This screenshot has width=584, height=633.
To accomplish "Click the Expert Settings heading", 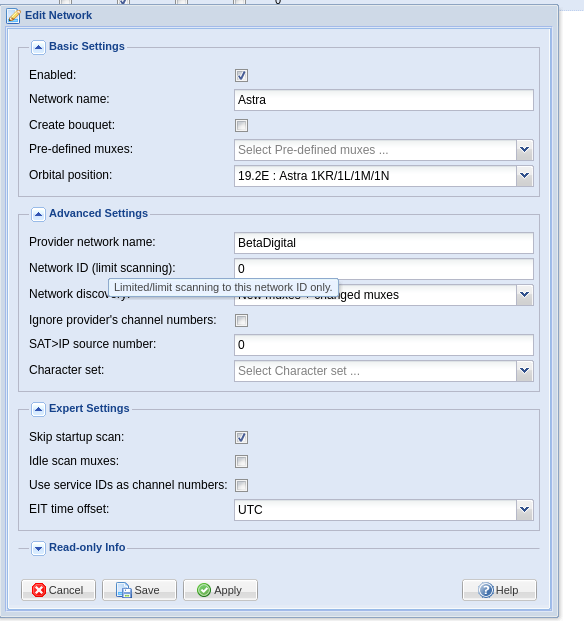I will 89,409.
